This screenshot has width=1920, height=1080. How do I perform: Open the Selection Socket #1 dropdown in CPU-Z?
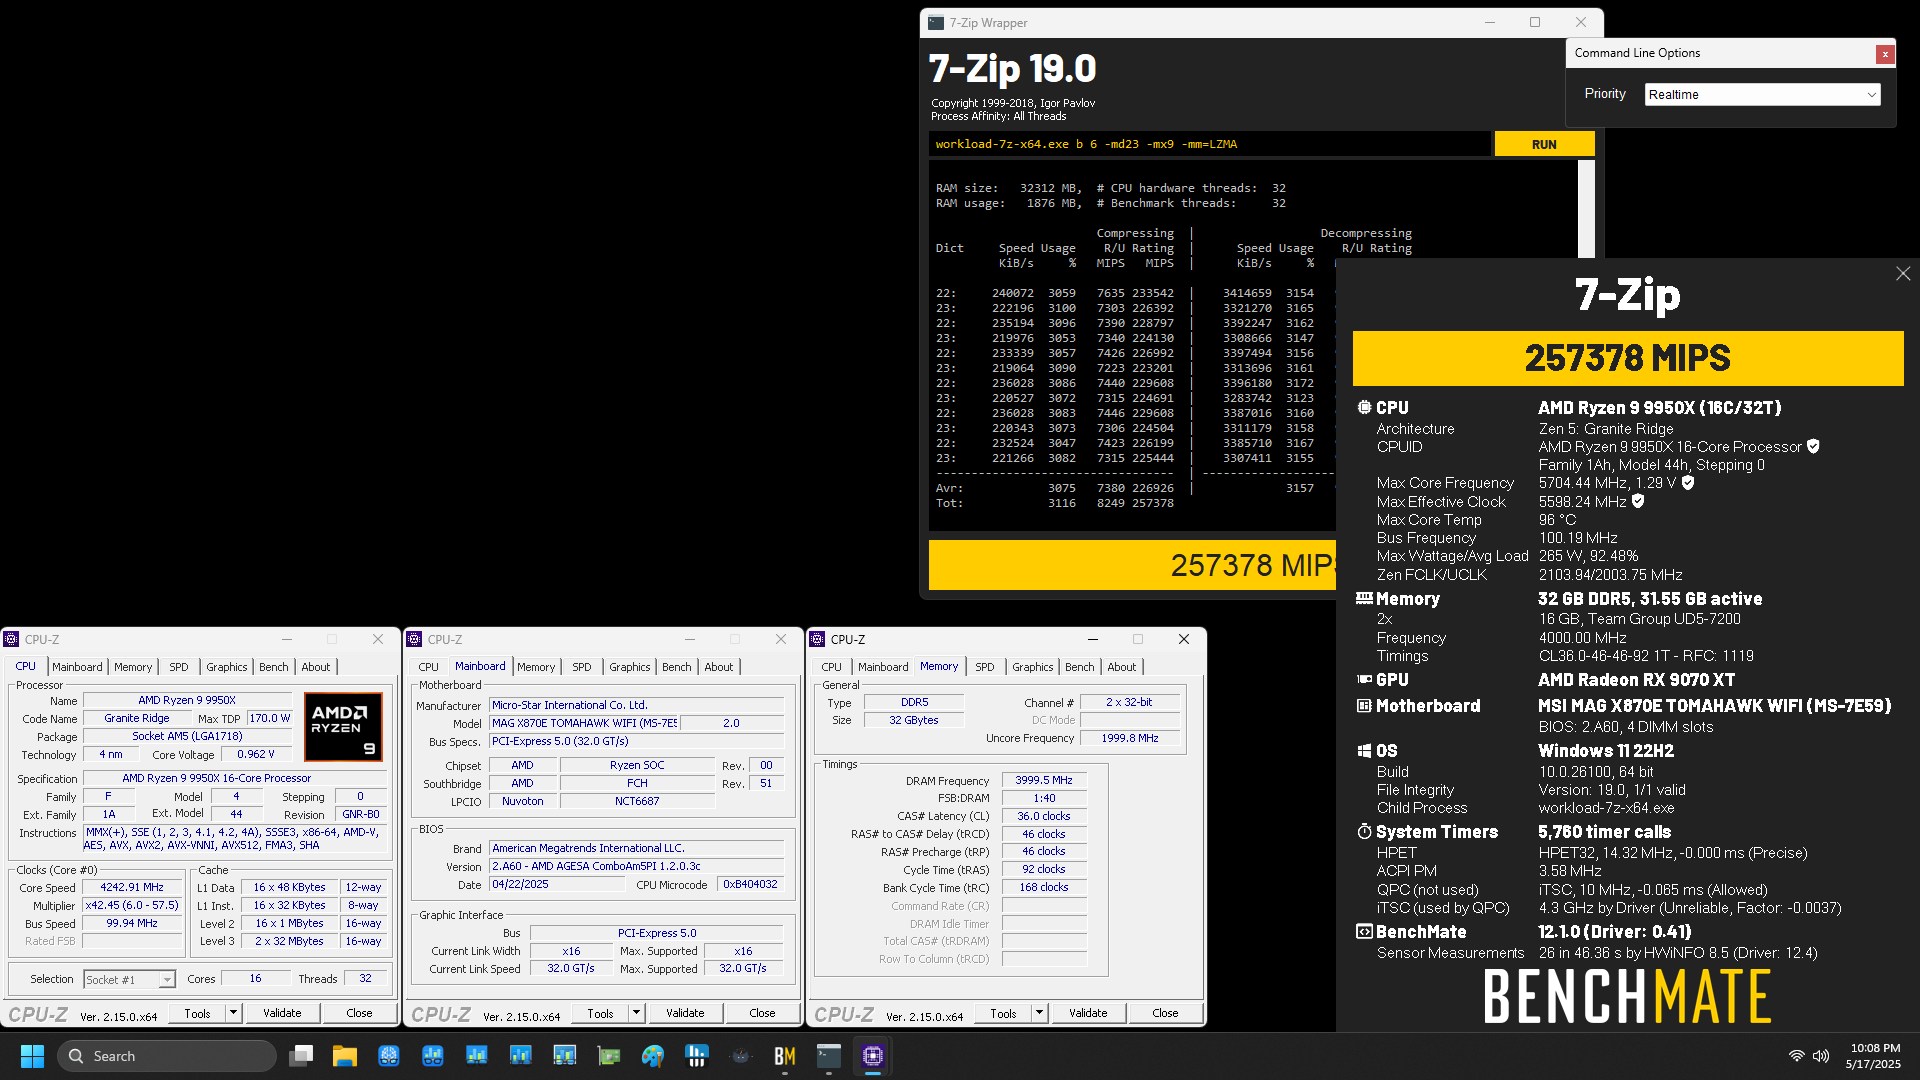[129, 980]
